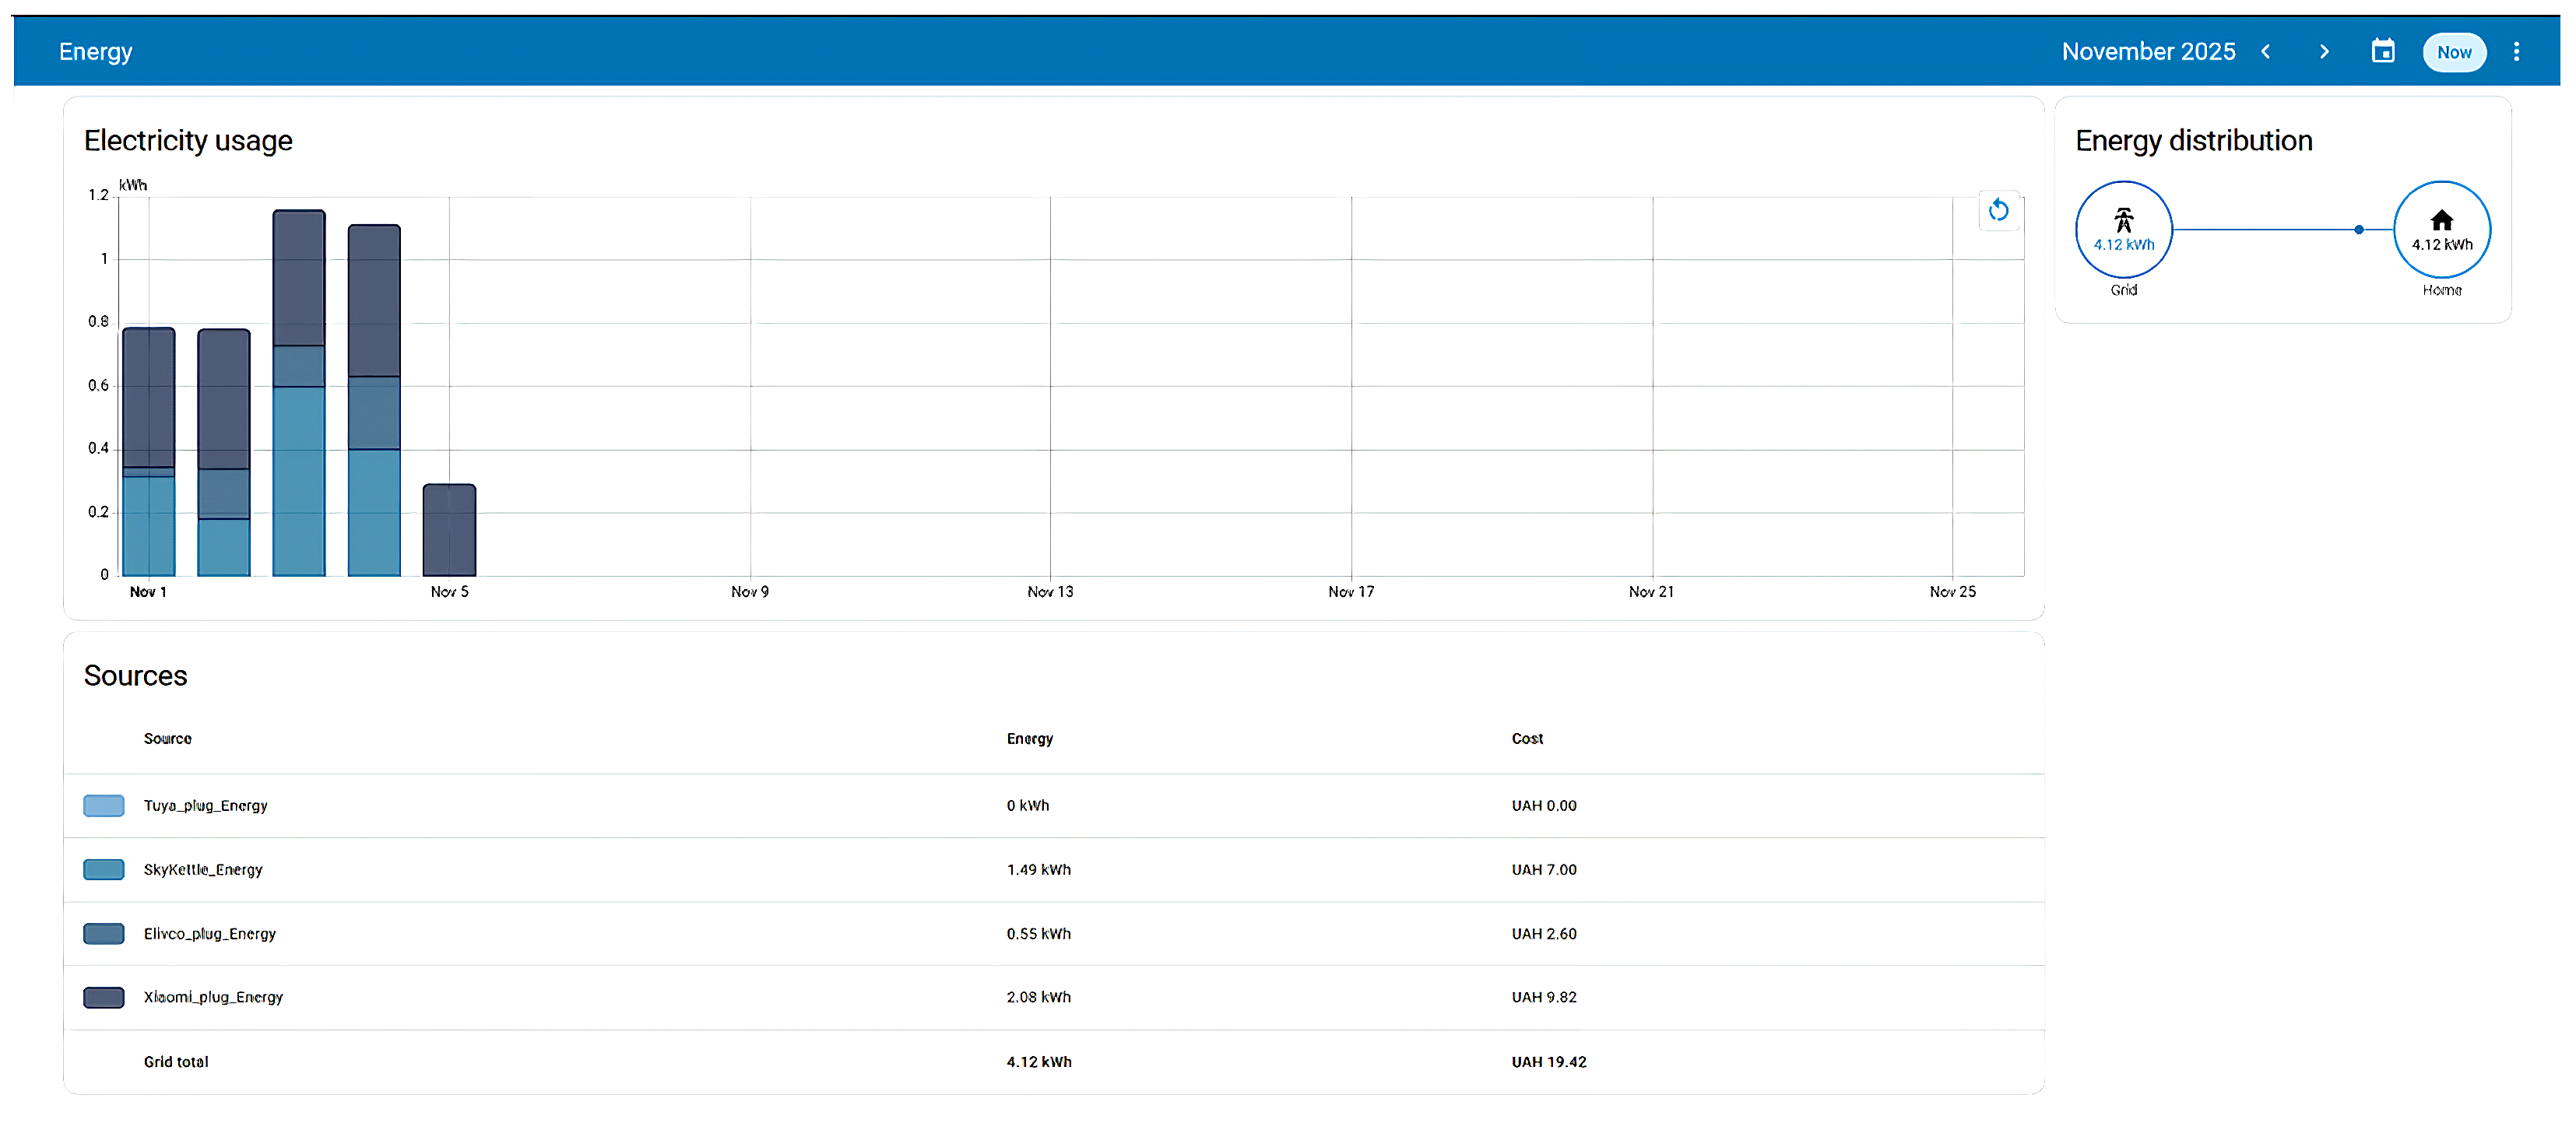Image resolution: width=2576 pixels, height=1130 pixels.
Task: Click the November 2025 period label
Action: point(2148,52)
